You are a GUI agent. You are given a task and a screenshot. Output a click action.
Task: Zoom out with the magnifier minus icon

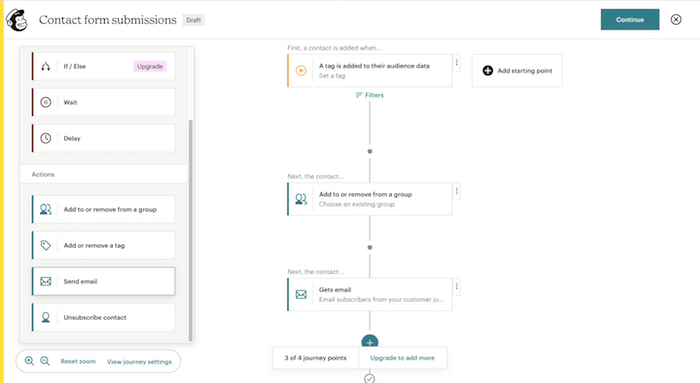[45, 361]
